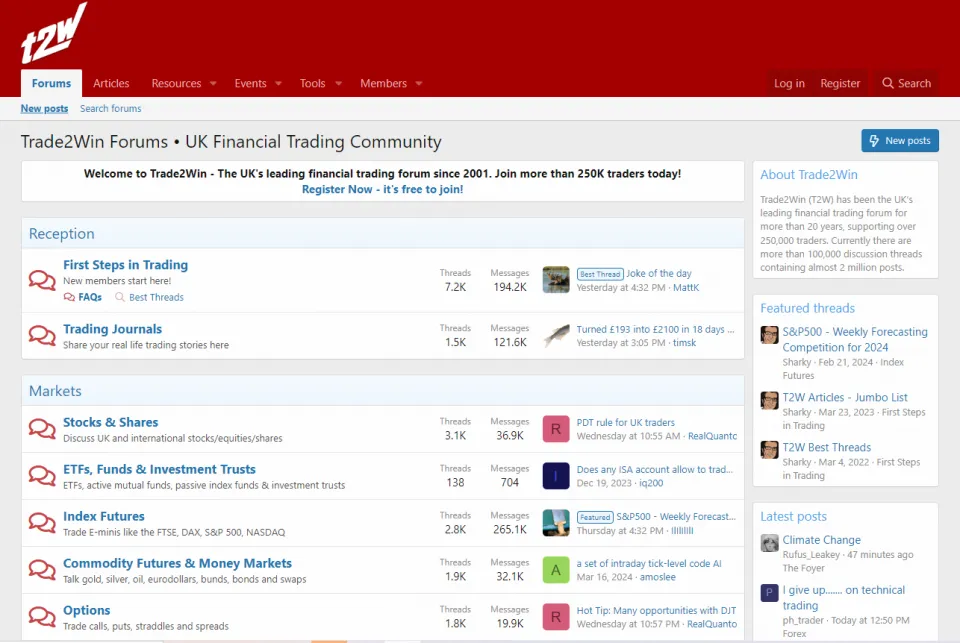Click the green A avatar icon beside amoslee's post

click(x=556, y=569)
